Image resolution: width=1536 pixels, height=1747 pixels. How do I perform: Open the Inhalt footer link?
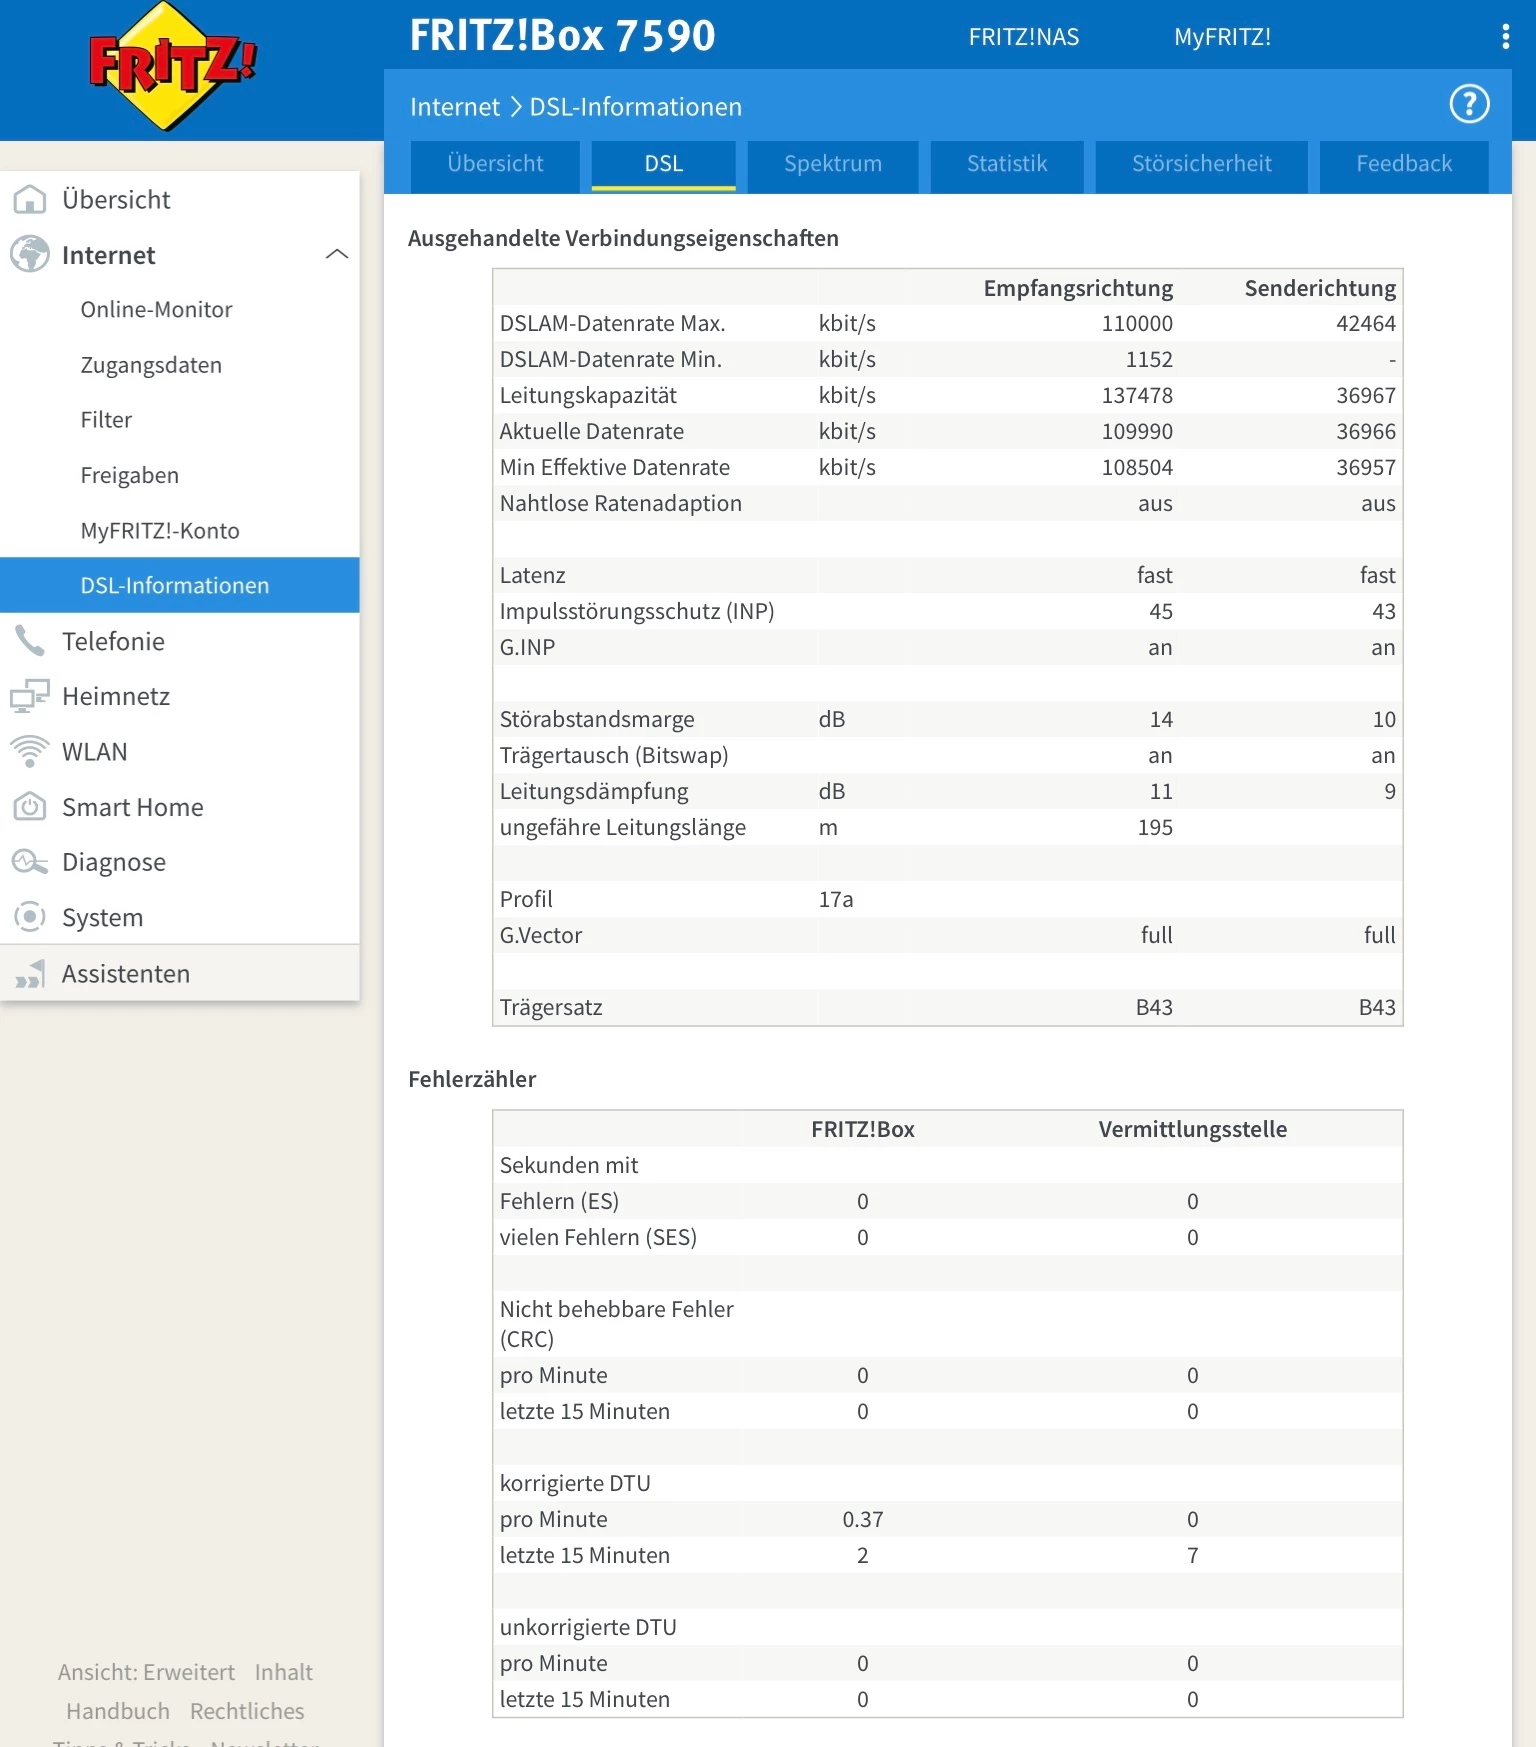(284, 1672)
